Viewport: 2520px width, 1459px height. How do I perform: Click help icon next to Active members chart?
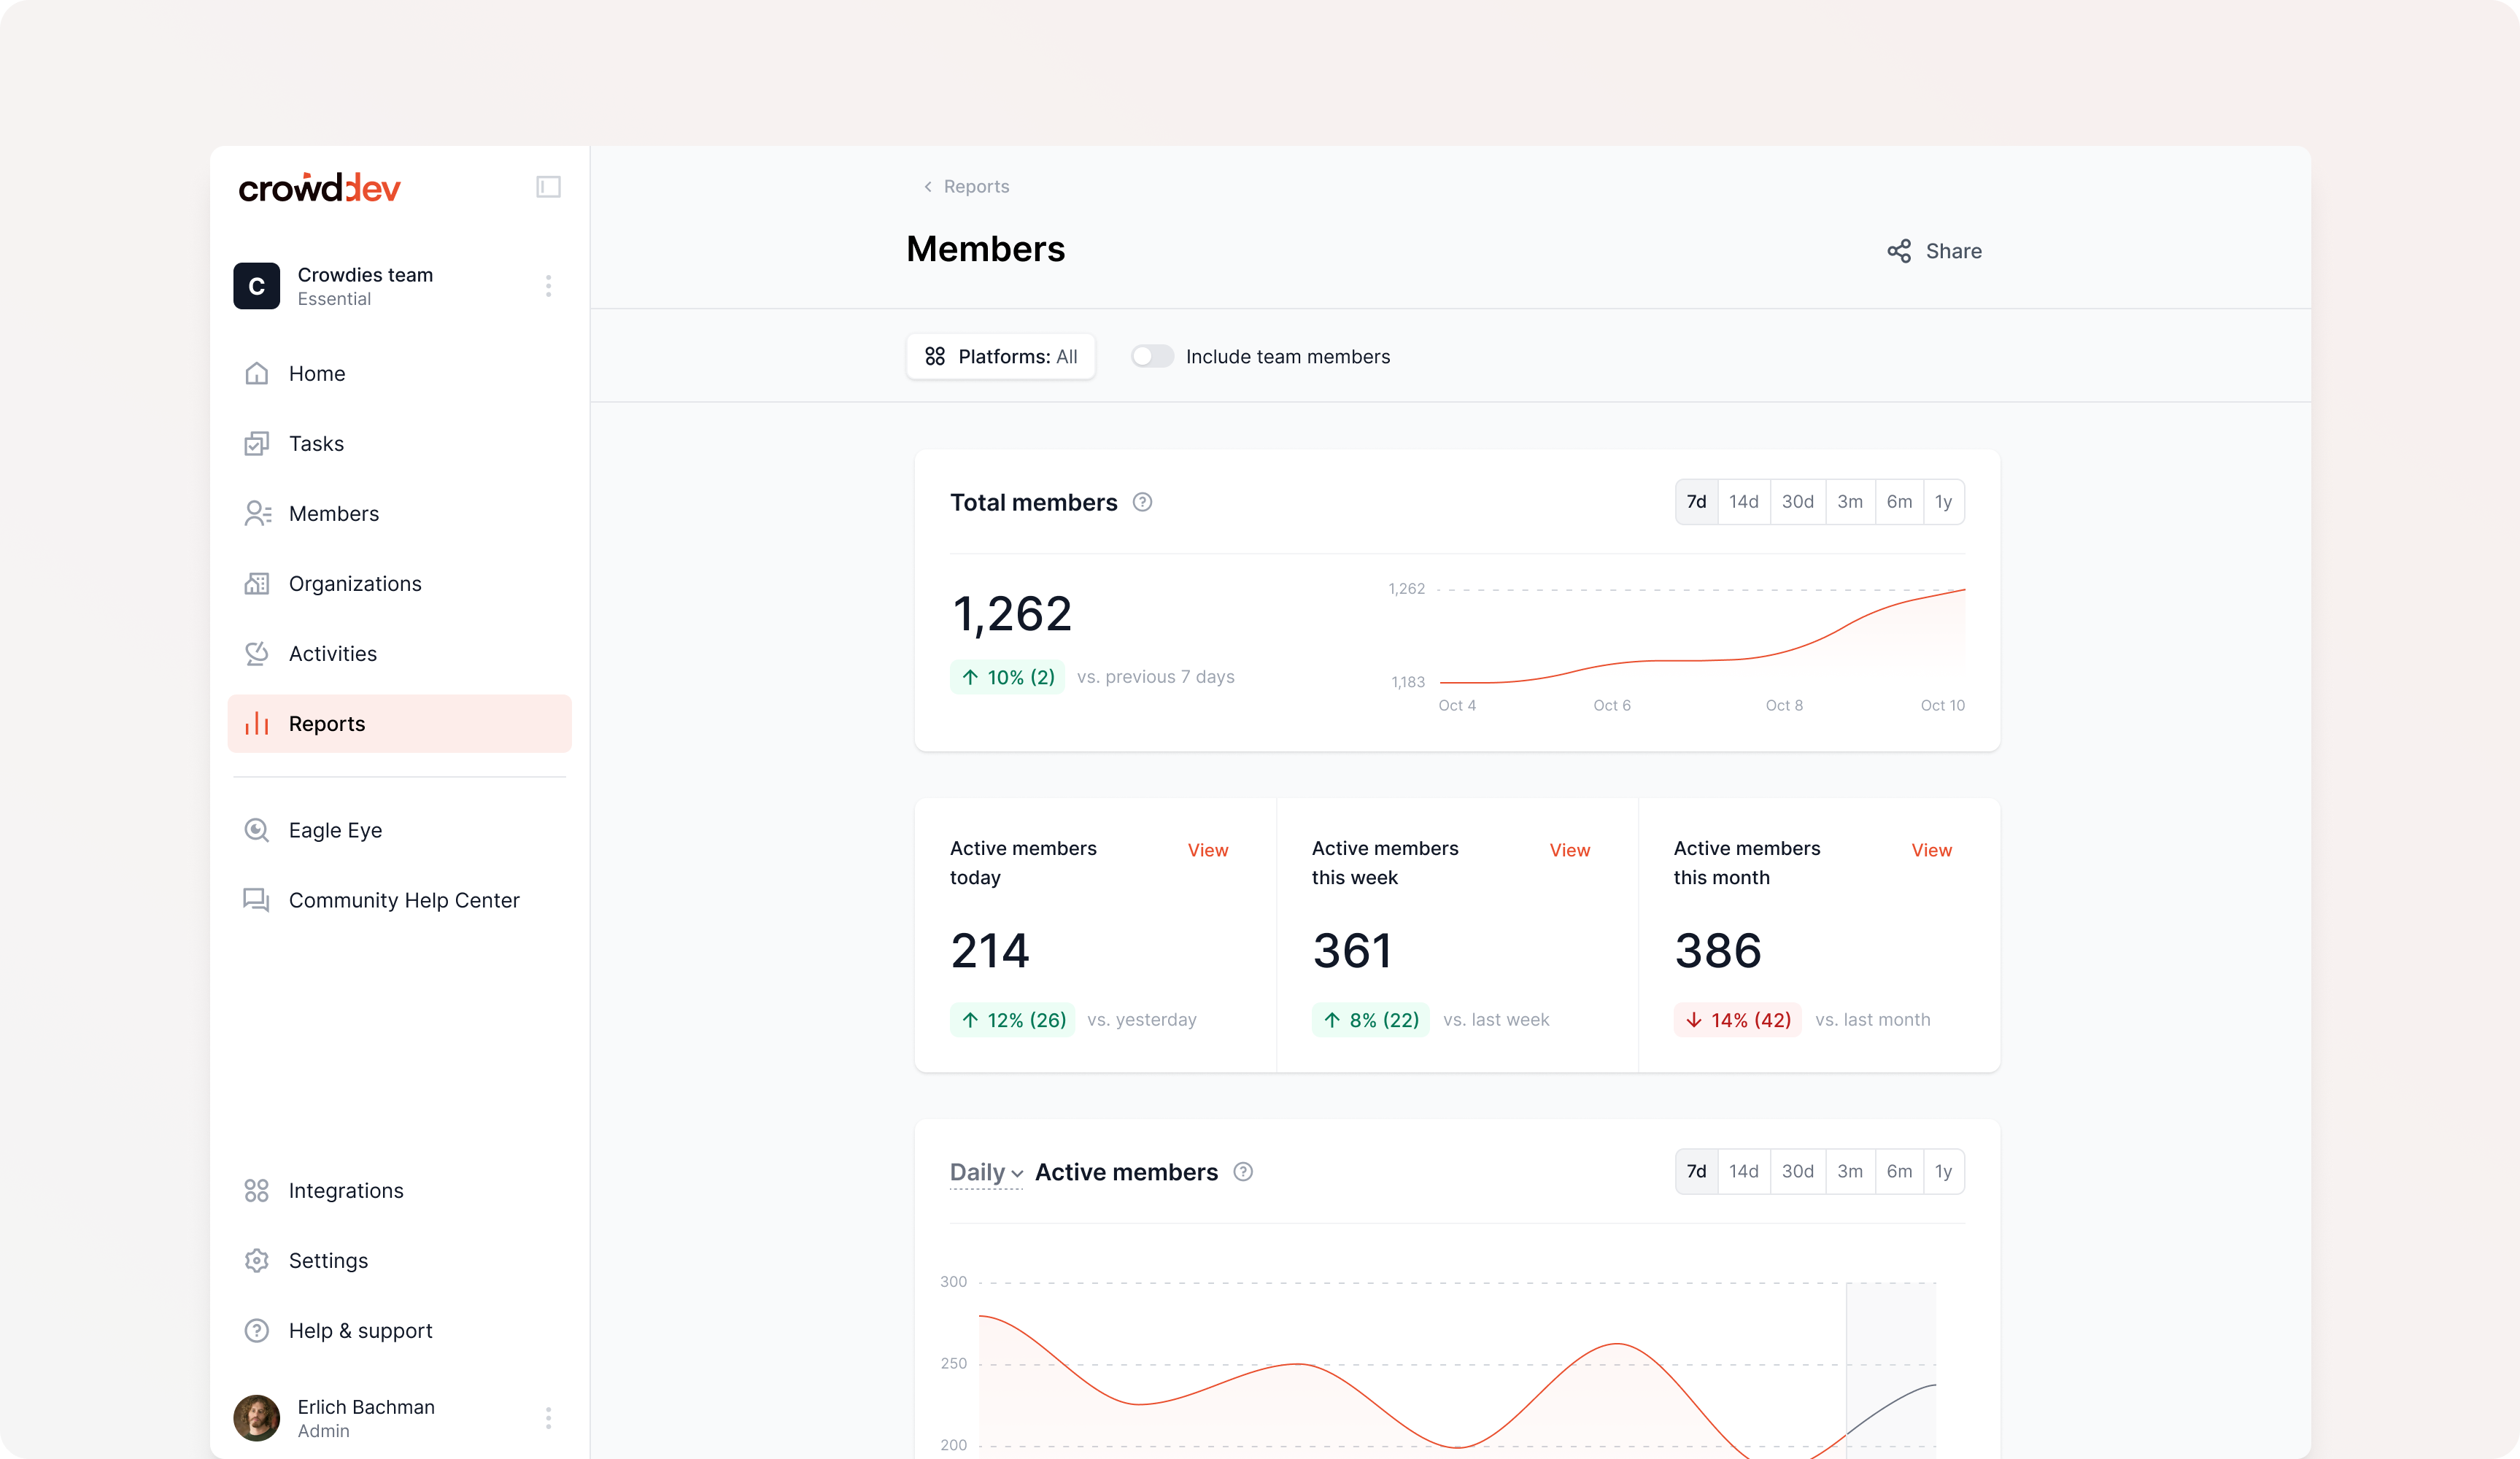click(x=1243, y=1172)
